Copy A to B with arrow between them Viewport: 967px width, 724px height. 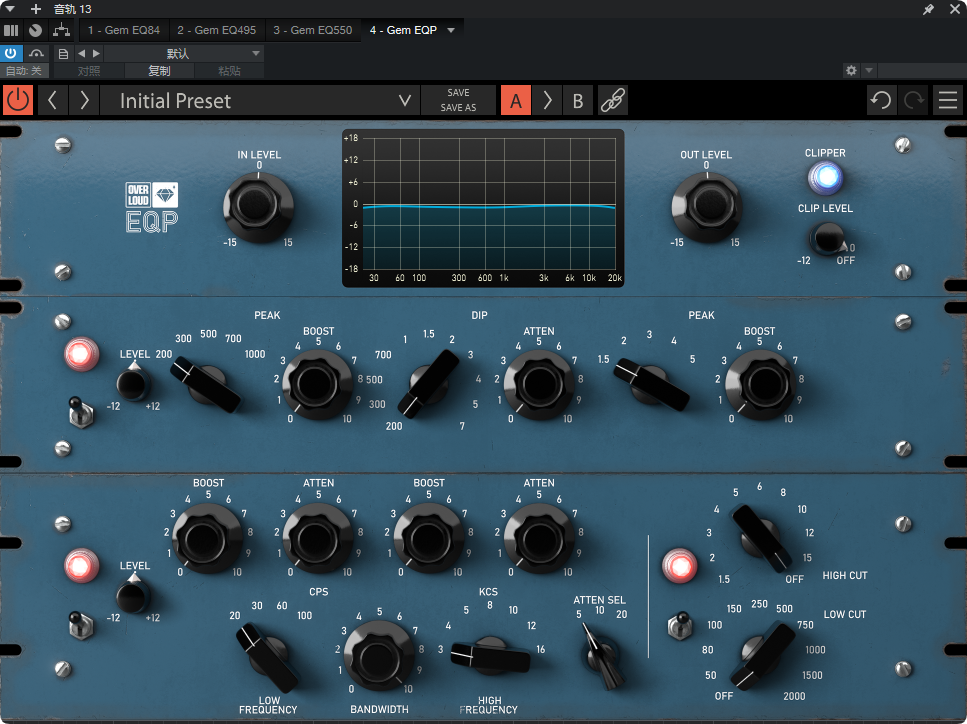click(x=547, y=100)
